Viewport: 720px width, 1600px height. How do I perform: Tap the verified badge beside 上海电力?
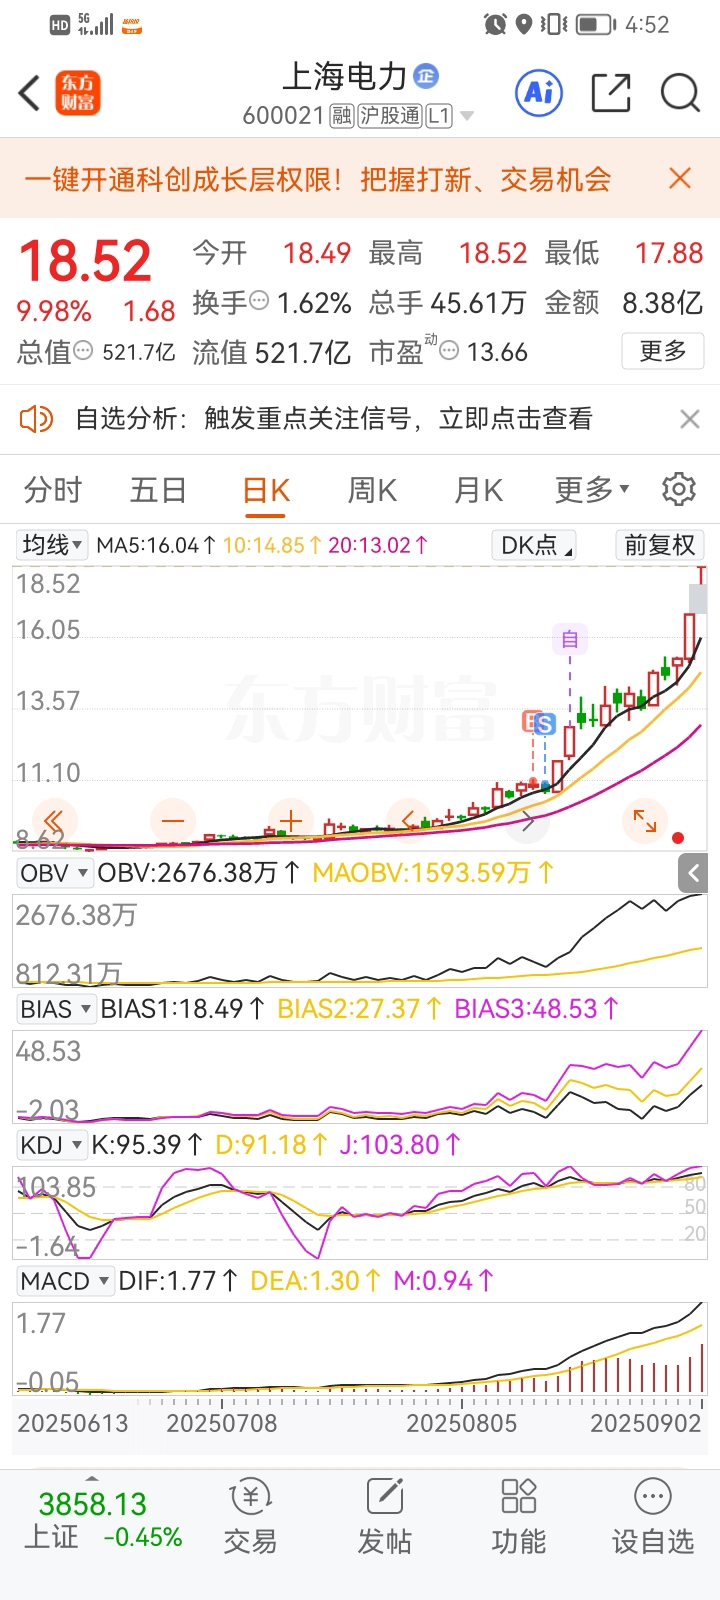(x=426, y=76)
